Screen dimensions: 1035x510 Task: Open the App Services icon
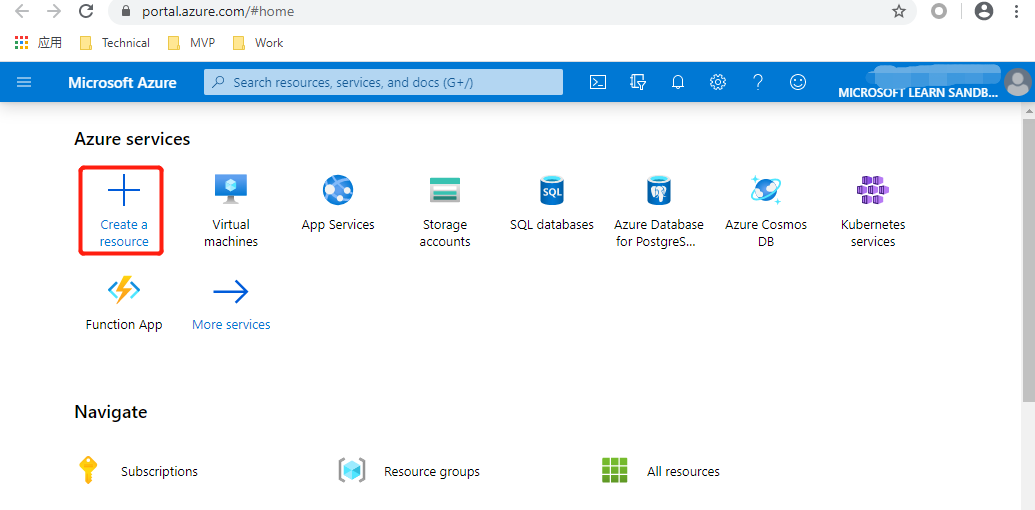[x=338, y=190]
